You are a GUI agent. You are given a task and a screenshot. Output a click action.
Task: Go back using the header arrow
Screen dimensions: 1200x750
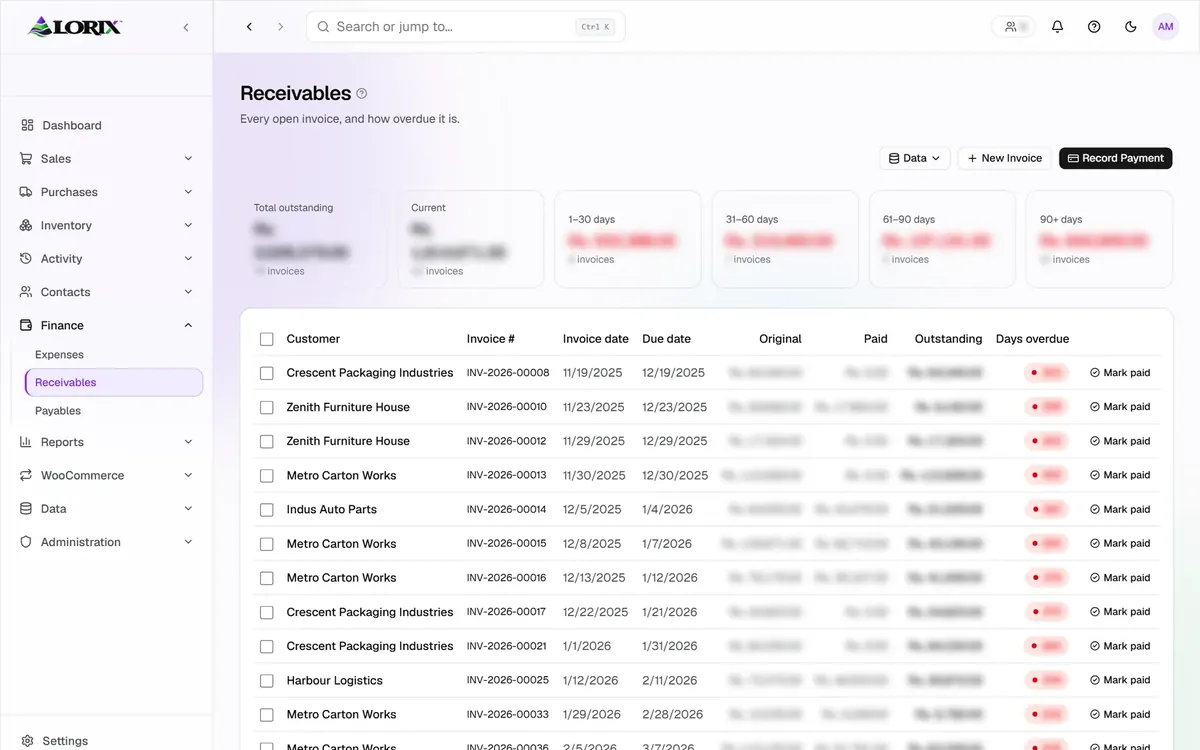[249, 27]
